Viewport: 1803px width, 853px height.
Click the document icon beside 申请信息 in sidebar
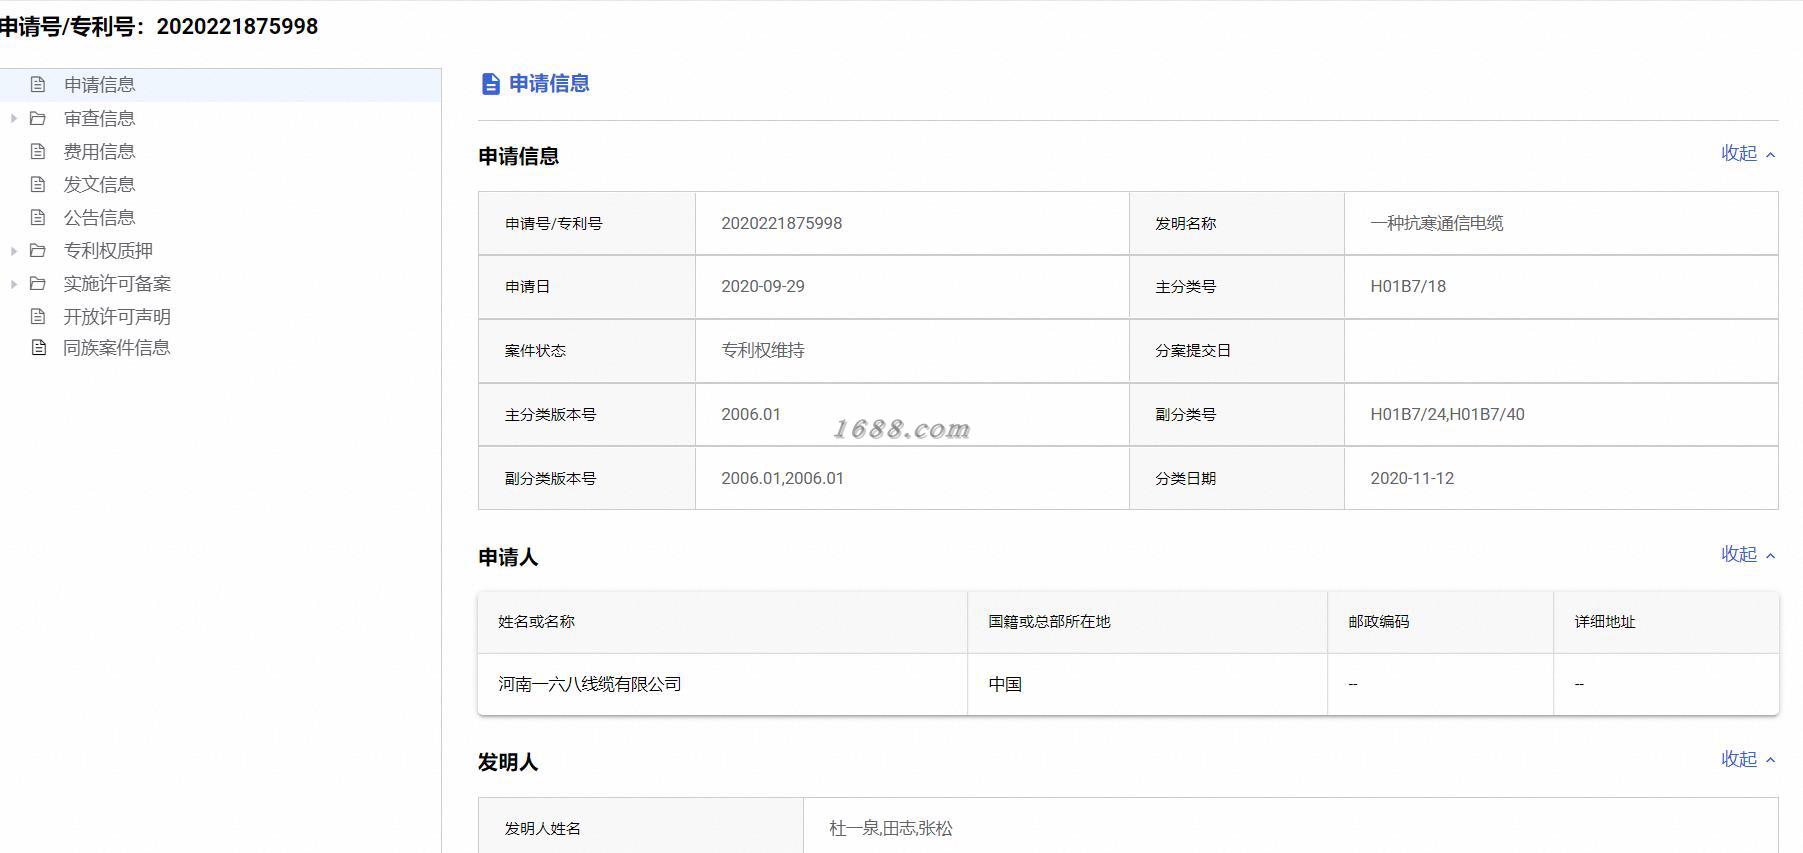tap(38, 85)
